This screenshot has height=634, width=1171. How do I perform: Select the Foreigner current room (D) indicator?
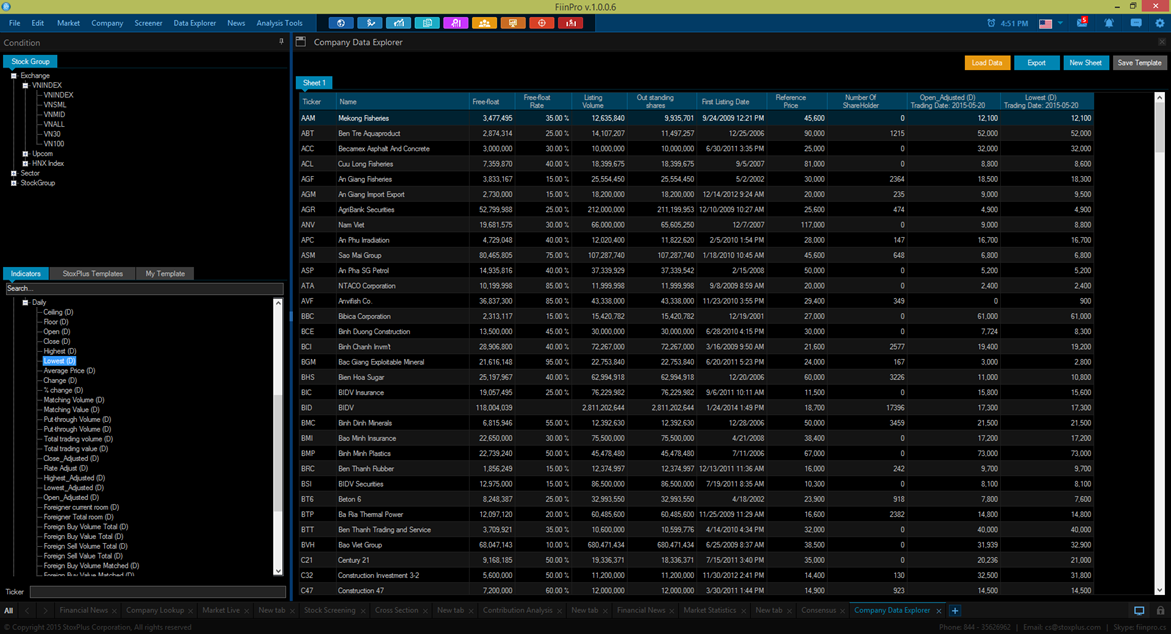pyautogui.click(x=81, y=507)
